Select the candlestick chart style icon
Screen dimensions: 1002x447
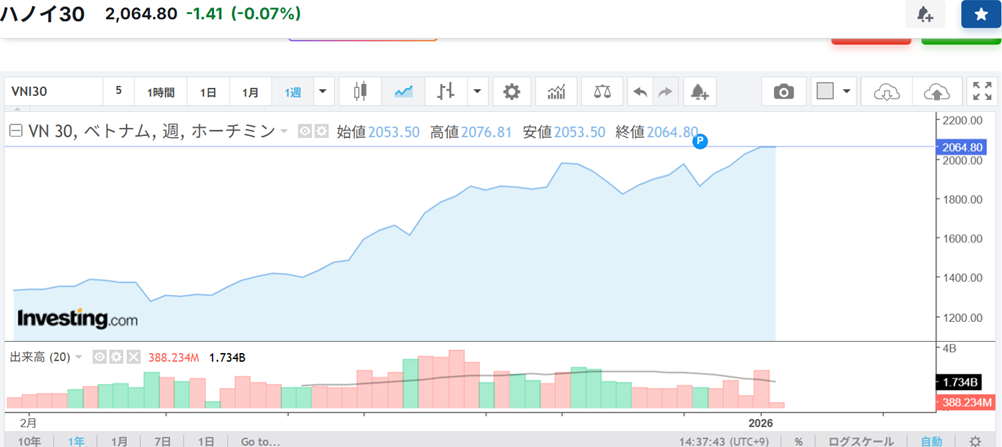(361, 92)
